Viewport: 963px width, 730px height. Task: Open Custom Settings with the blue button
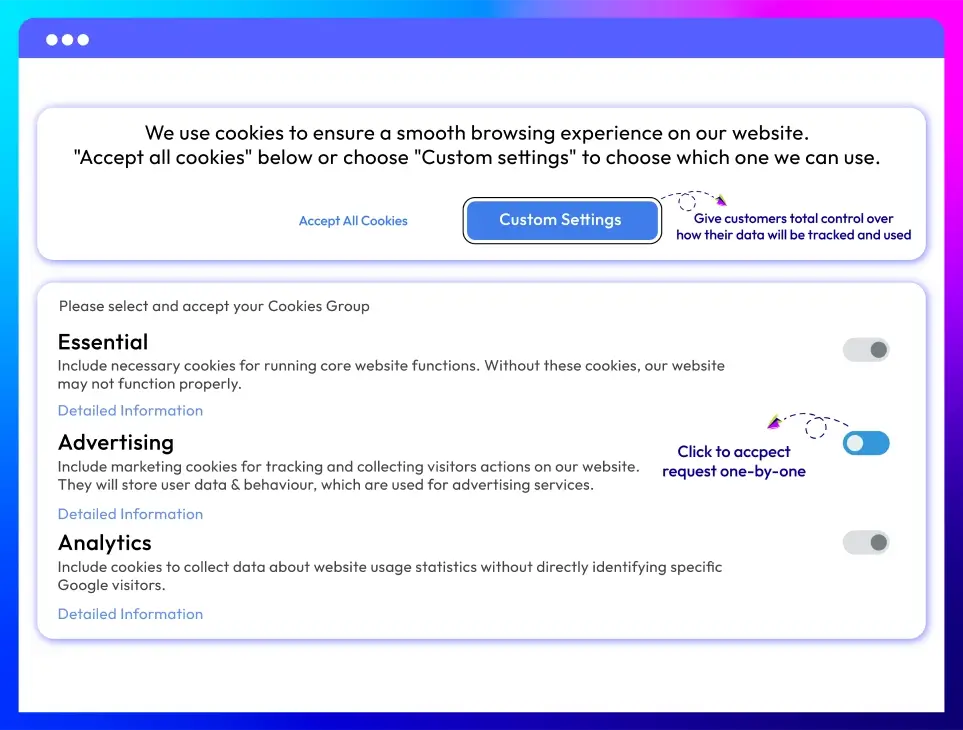click(562, 220)
